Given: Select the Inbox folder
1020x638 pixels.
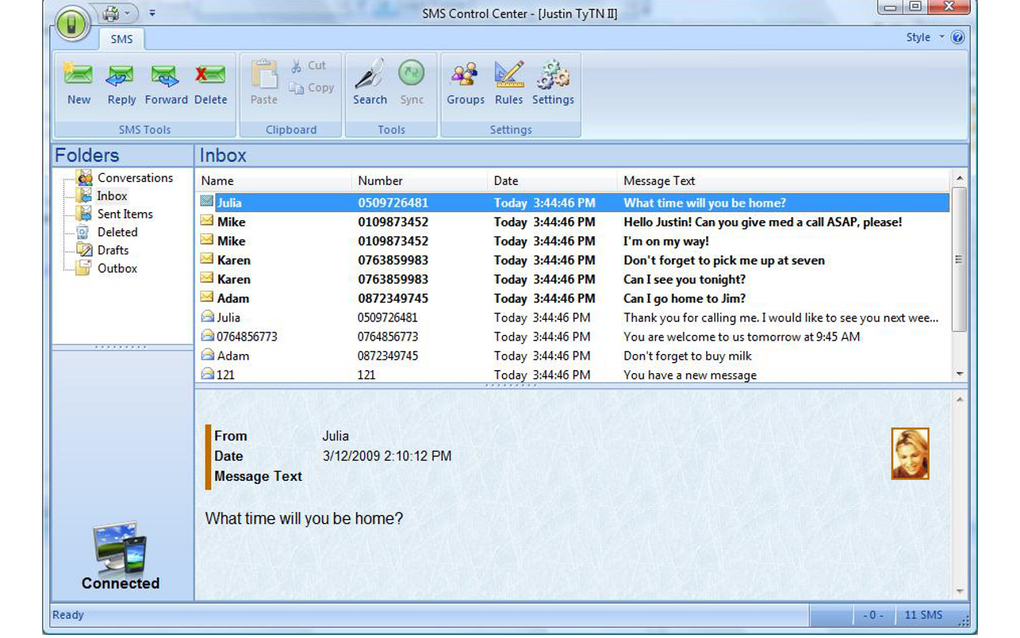Looking at the screenshot, I should (112, 196).
